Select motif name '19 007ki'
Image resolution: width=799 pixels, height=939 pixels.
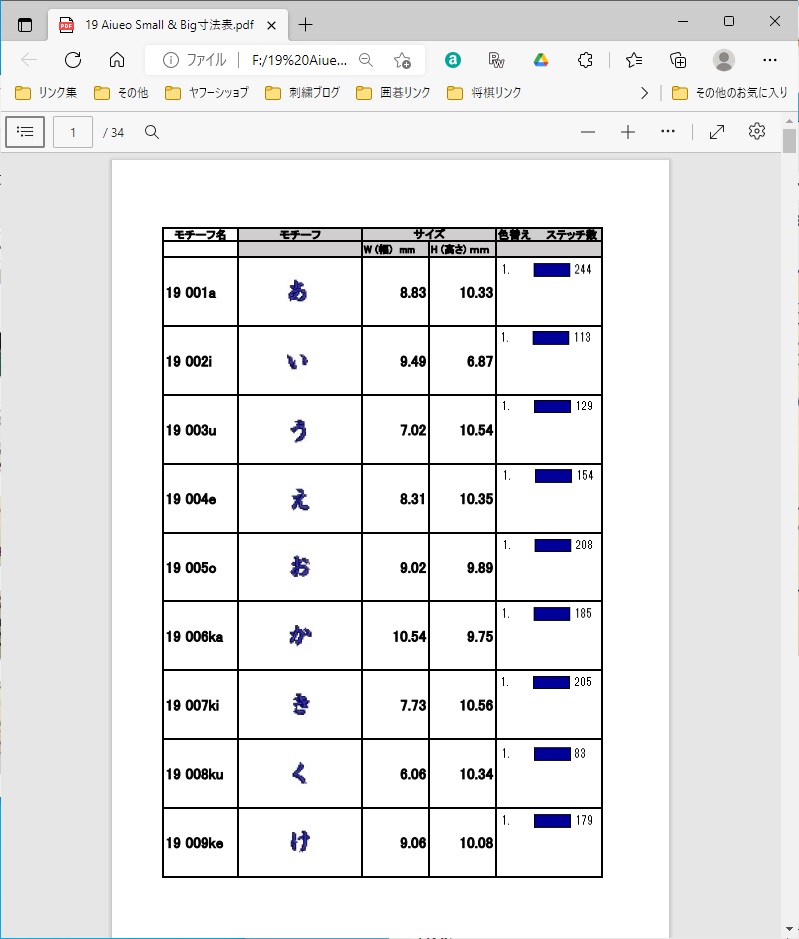tap(193, 705)
